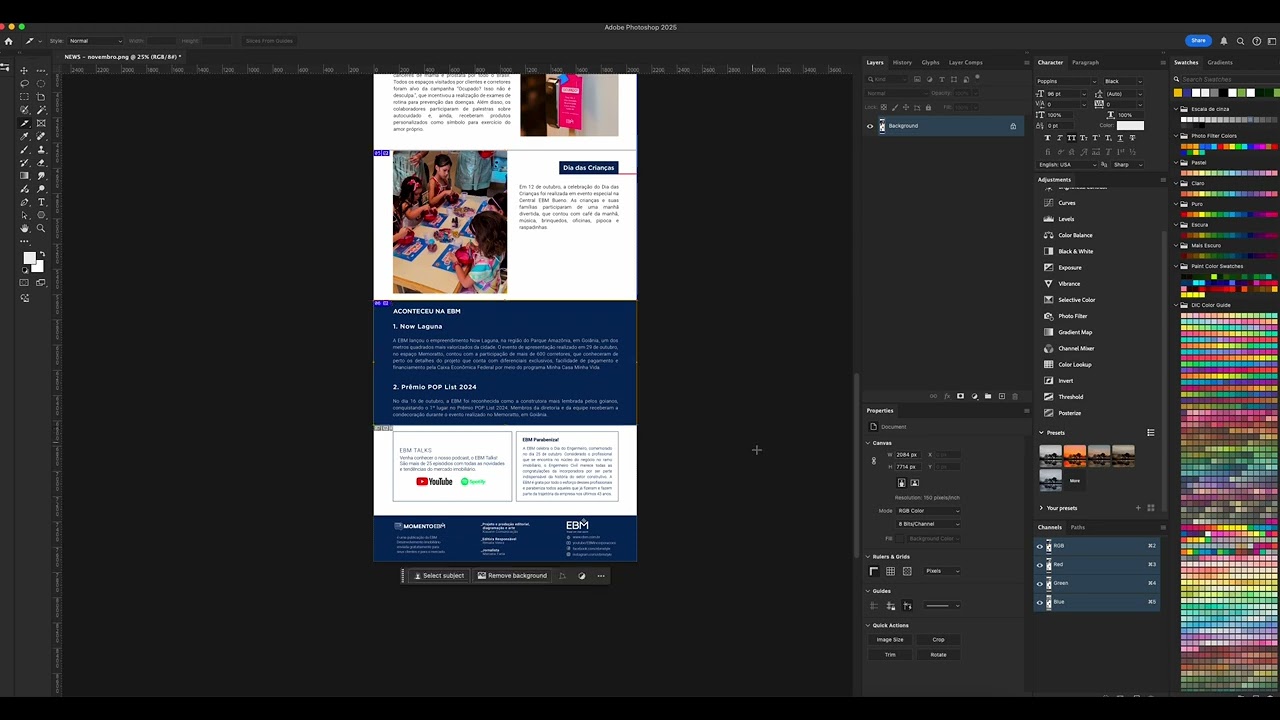Select the Zoom tool
The height and width of the screenshot is (720, 1280).
(41, 228)
